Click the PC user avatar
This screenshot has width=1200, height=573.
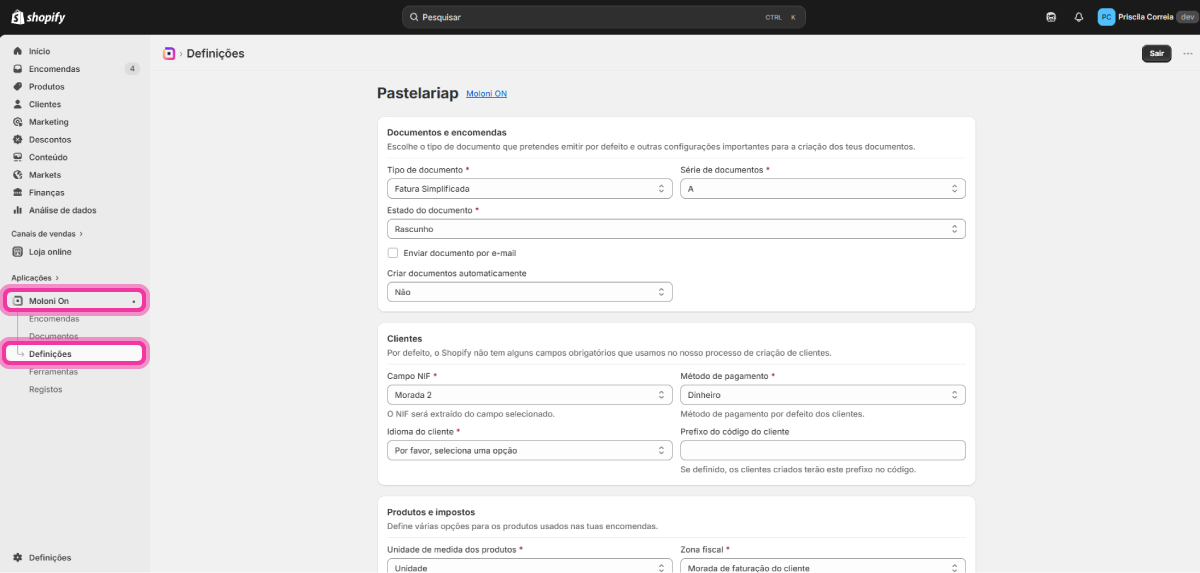(1106, 17)
